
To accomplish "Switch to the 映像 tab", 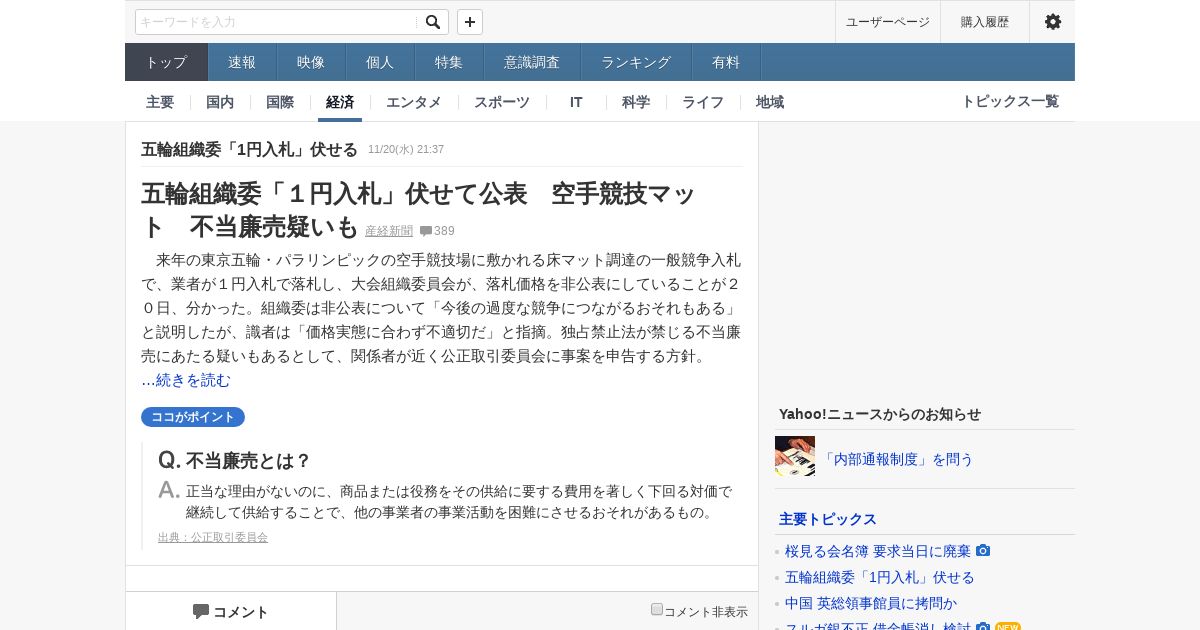I will pos(311,62).
